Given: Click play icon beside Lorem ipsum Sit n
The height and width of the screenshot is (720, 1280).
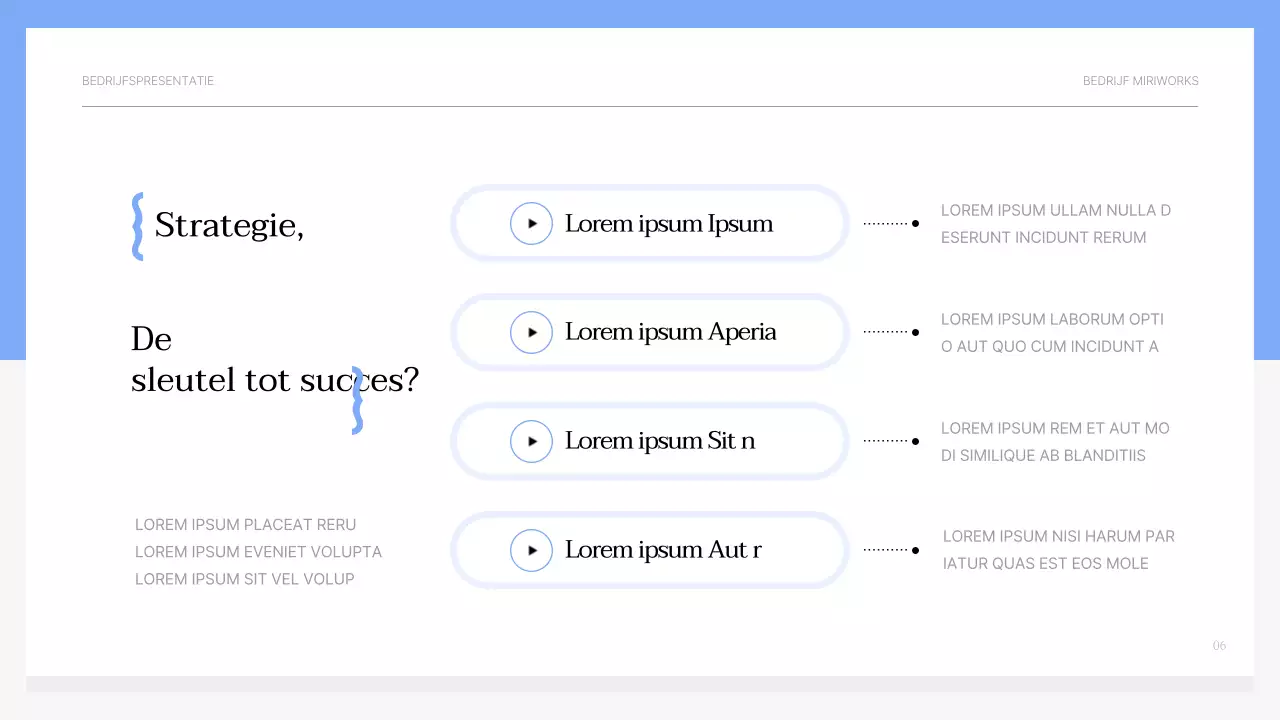Looking at the screenshot, I should 531,441.
